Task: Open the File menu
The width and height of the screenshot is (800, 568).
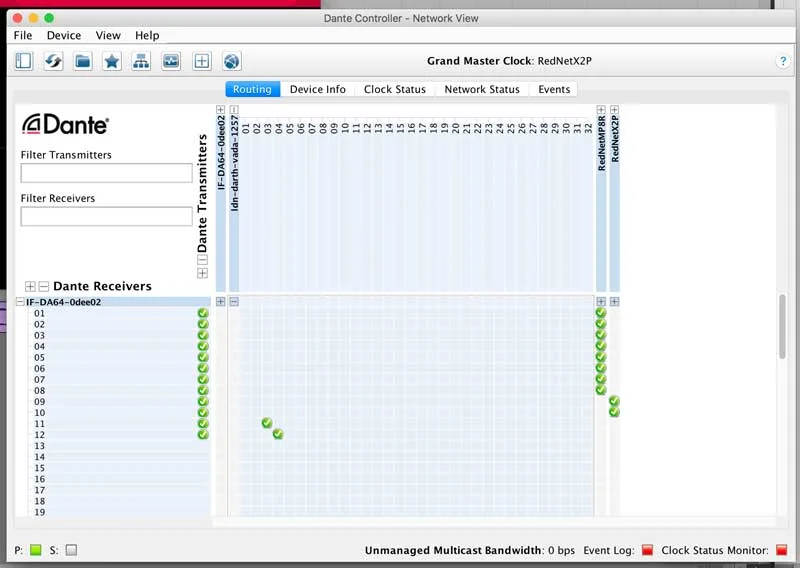Action: (x=22, y=35)
